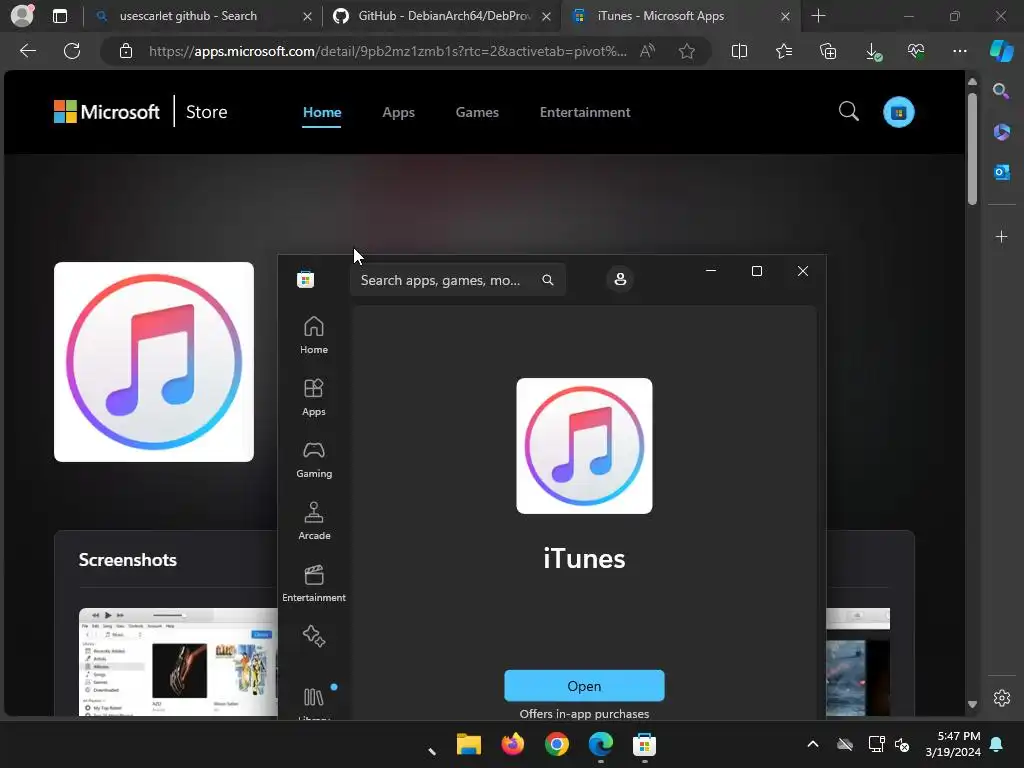Select the Entertainment tab on the Store website

[584, 112]
